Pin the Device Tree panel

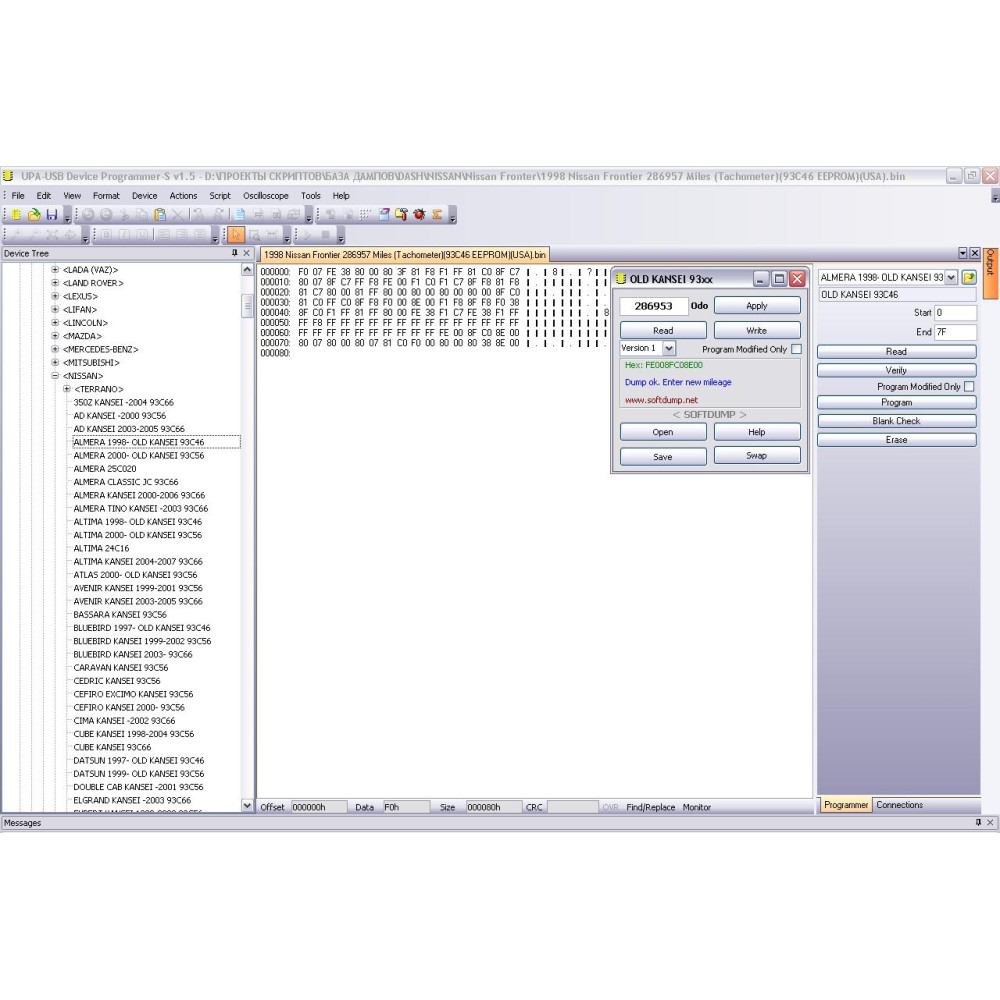(235, 253)
